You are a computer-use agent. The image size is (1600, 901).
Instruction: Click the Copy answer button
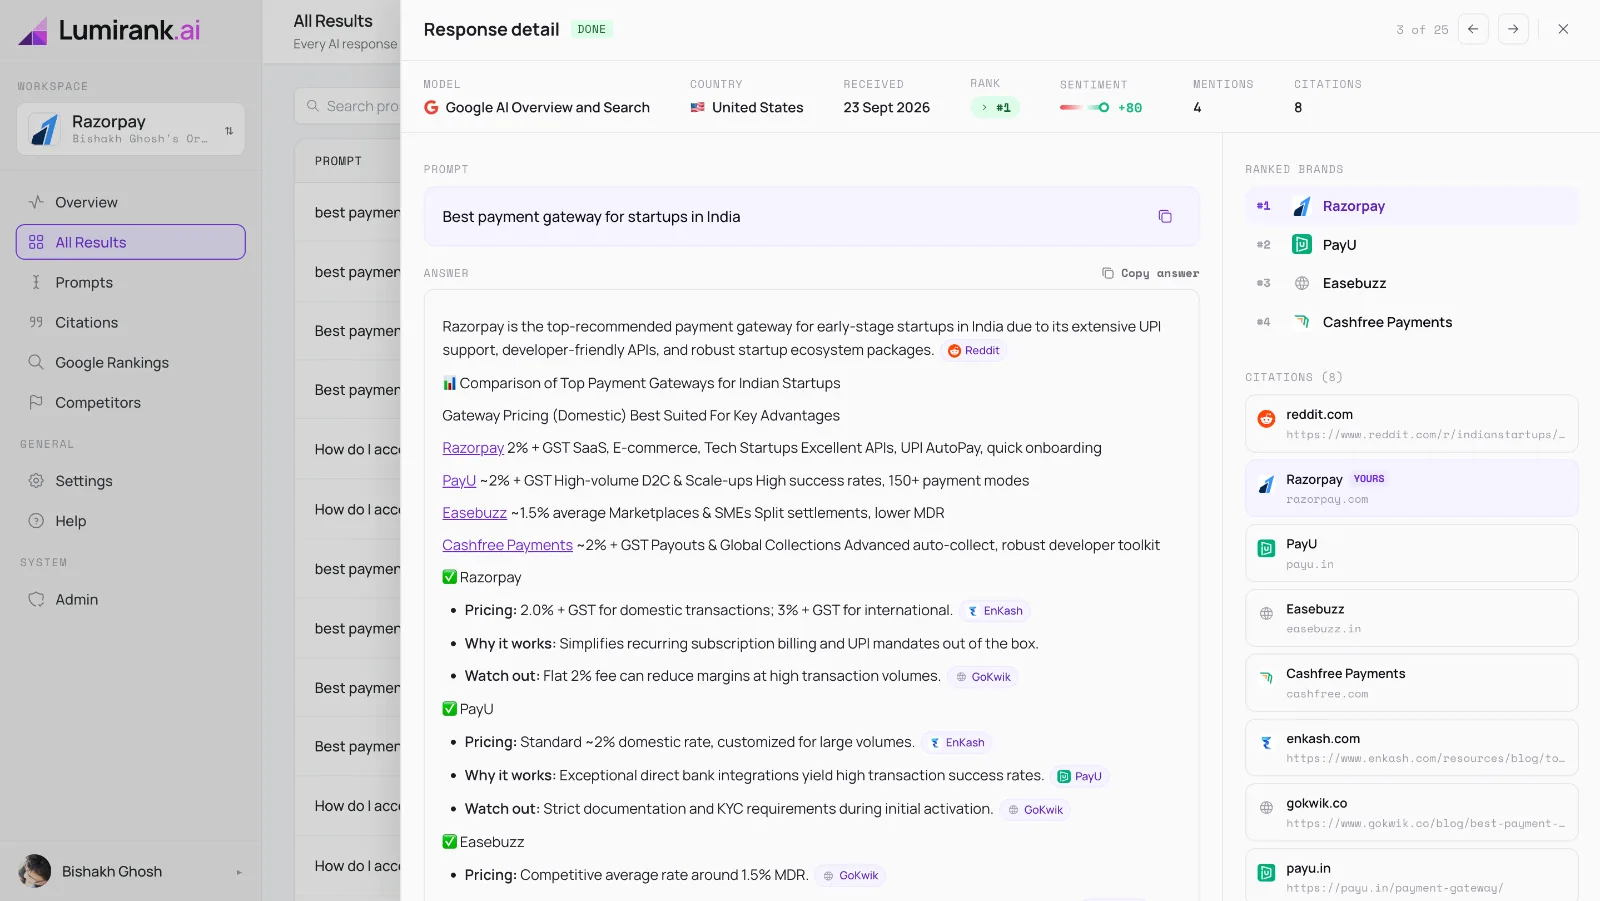[1150, 273]
